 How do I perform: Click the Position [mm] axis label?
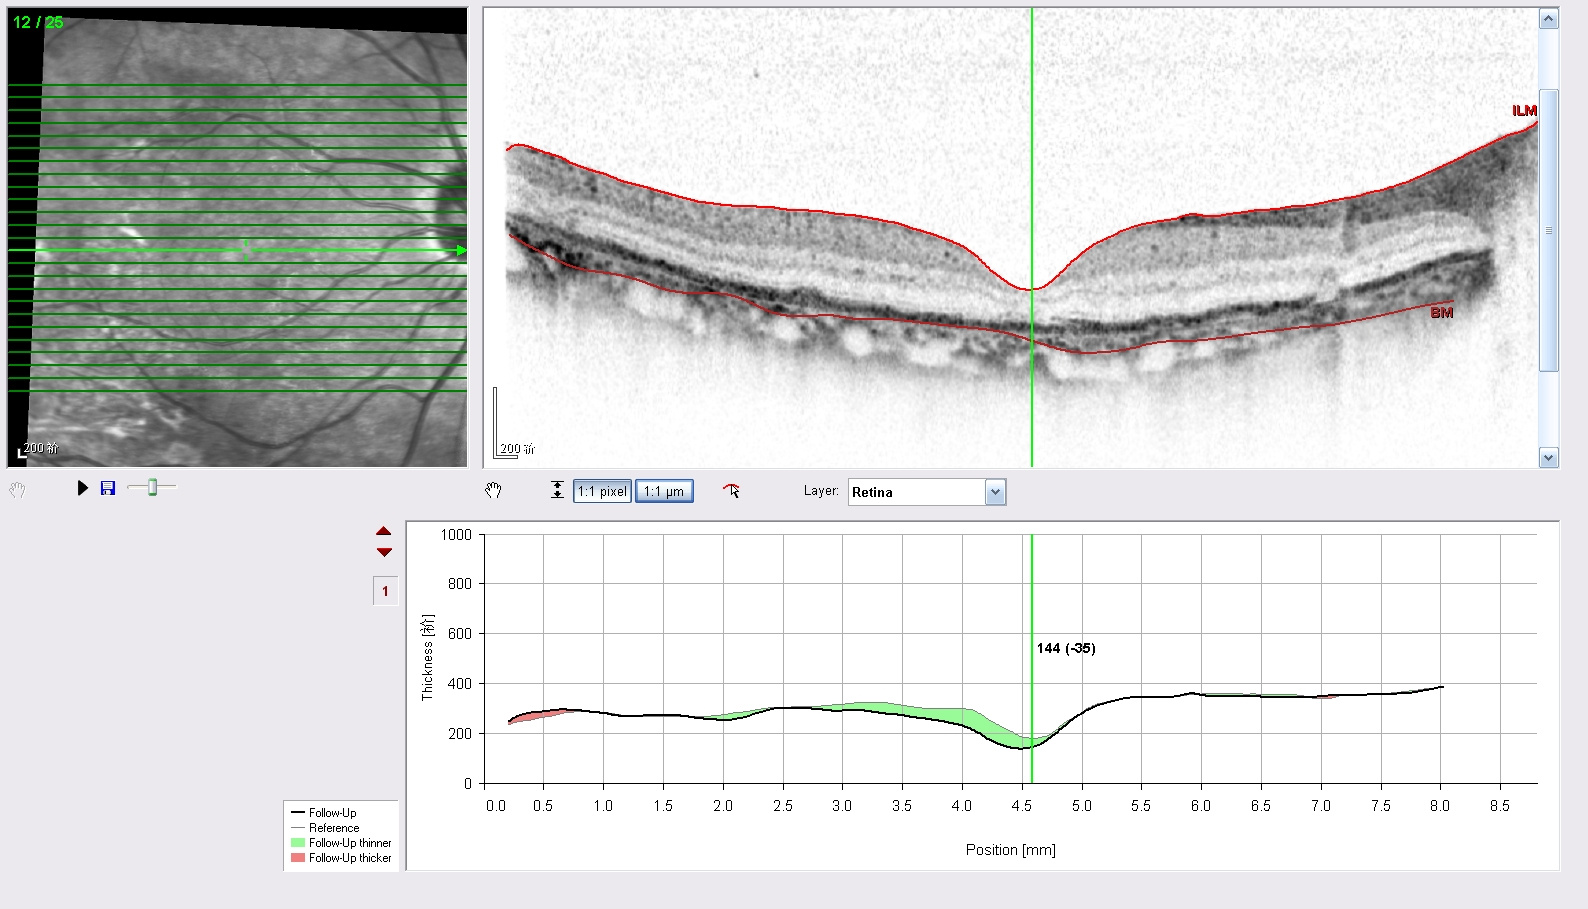(1011, 850)
